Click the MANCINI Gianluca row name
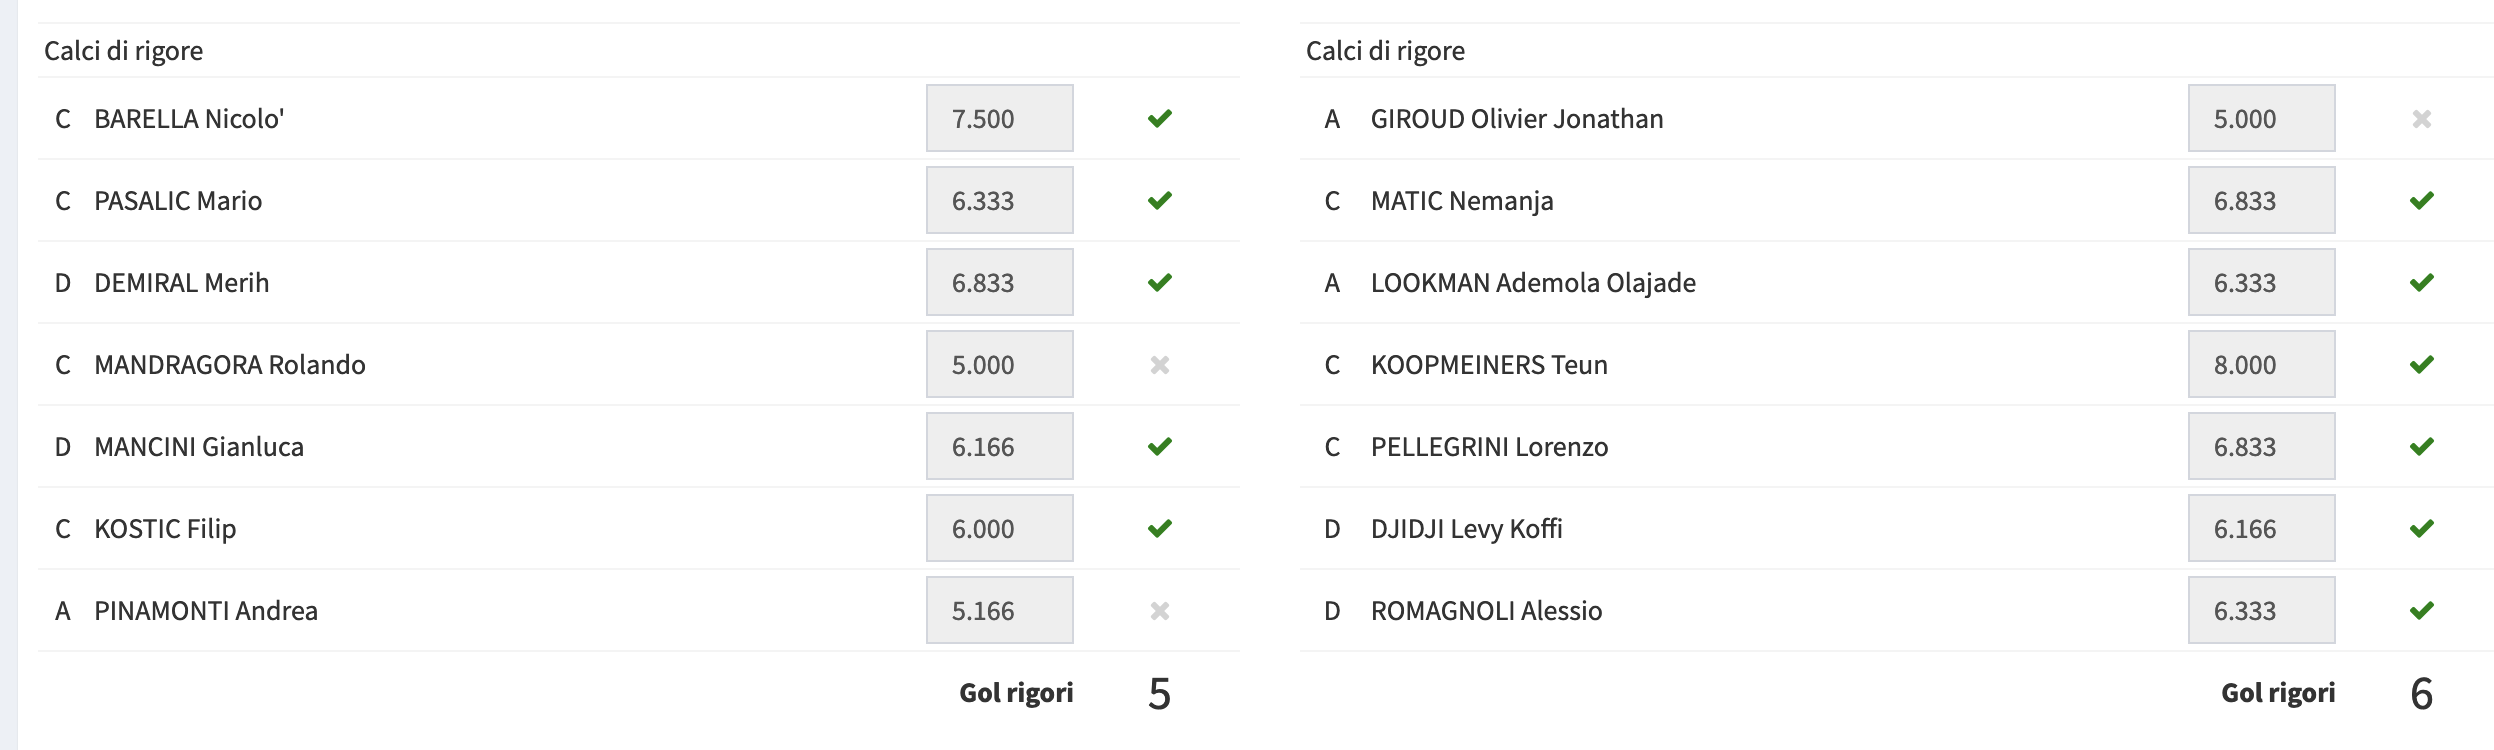Viewport: 2494px width, 750px height. coord(199,447)
